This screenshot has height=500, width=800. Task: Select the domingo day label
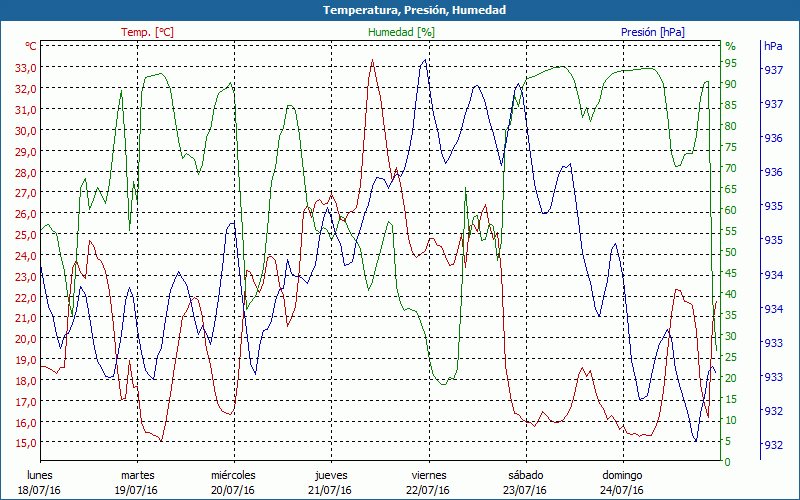point(622,475)
